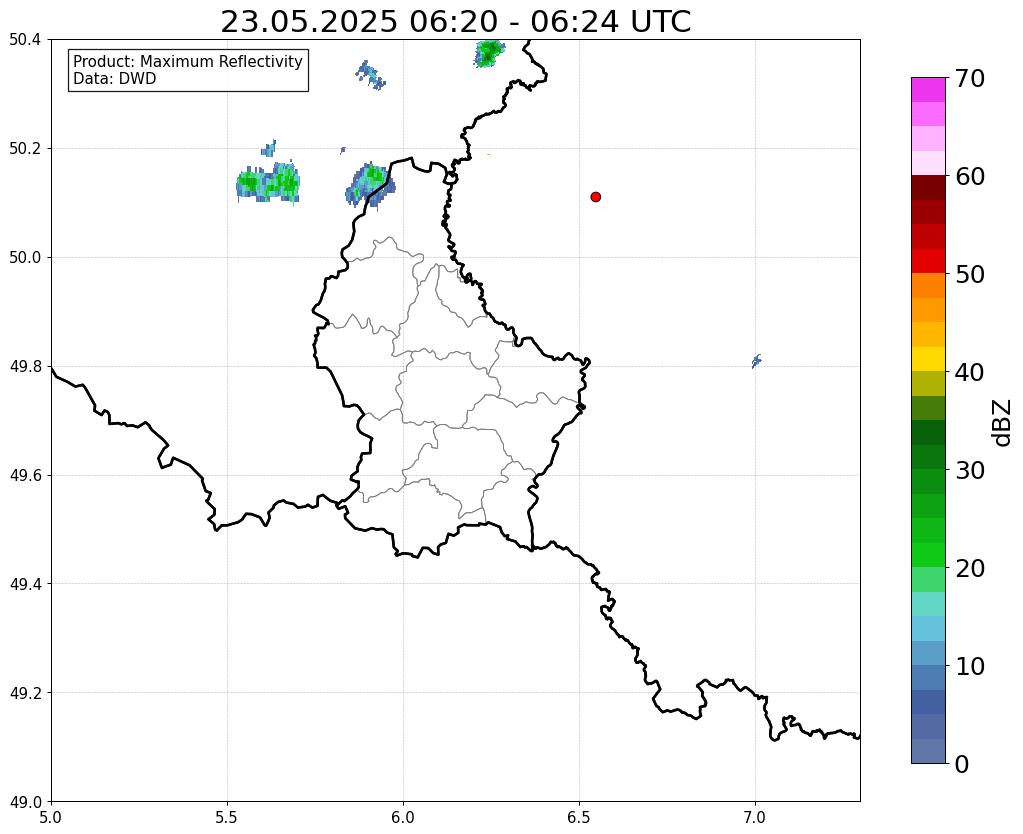Click the colorbar tick value 20
The width and height of the screenshot is (1023, 834).
[x=970, y=568]
